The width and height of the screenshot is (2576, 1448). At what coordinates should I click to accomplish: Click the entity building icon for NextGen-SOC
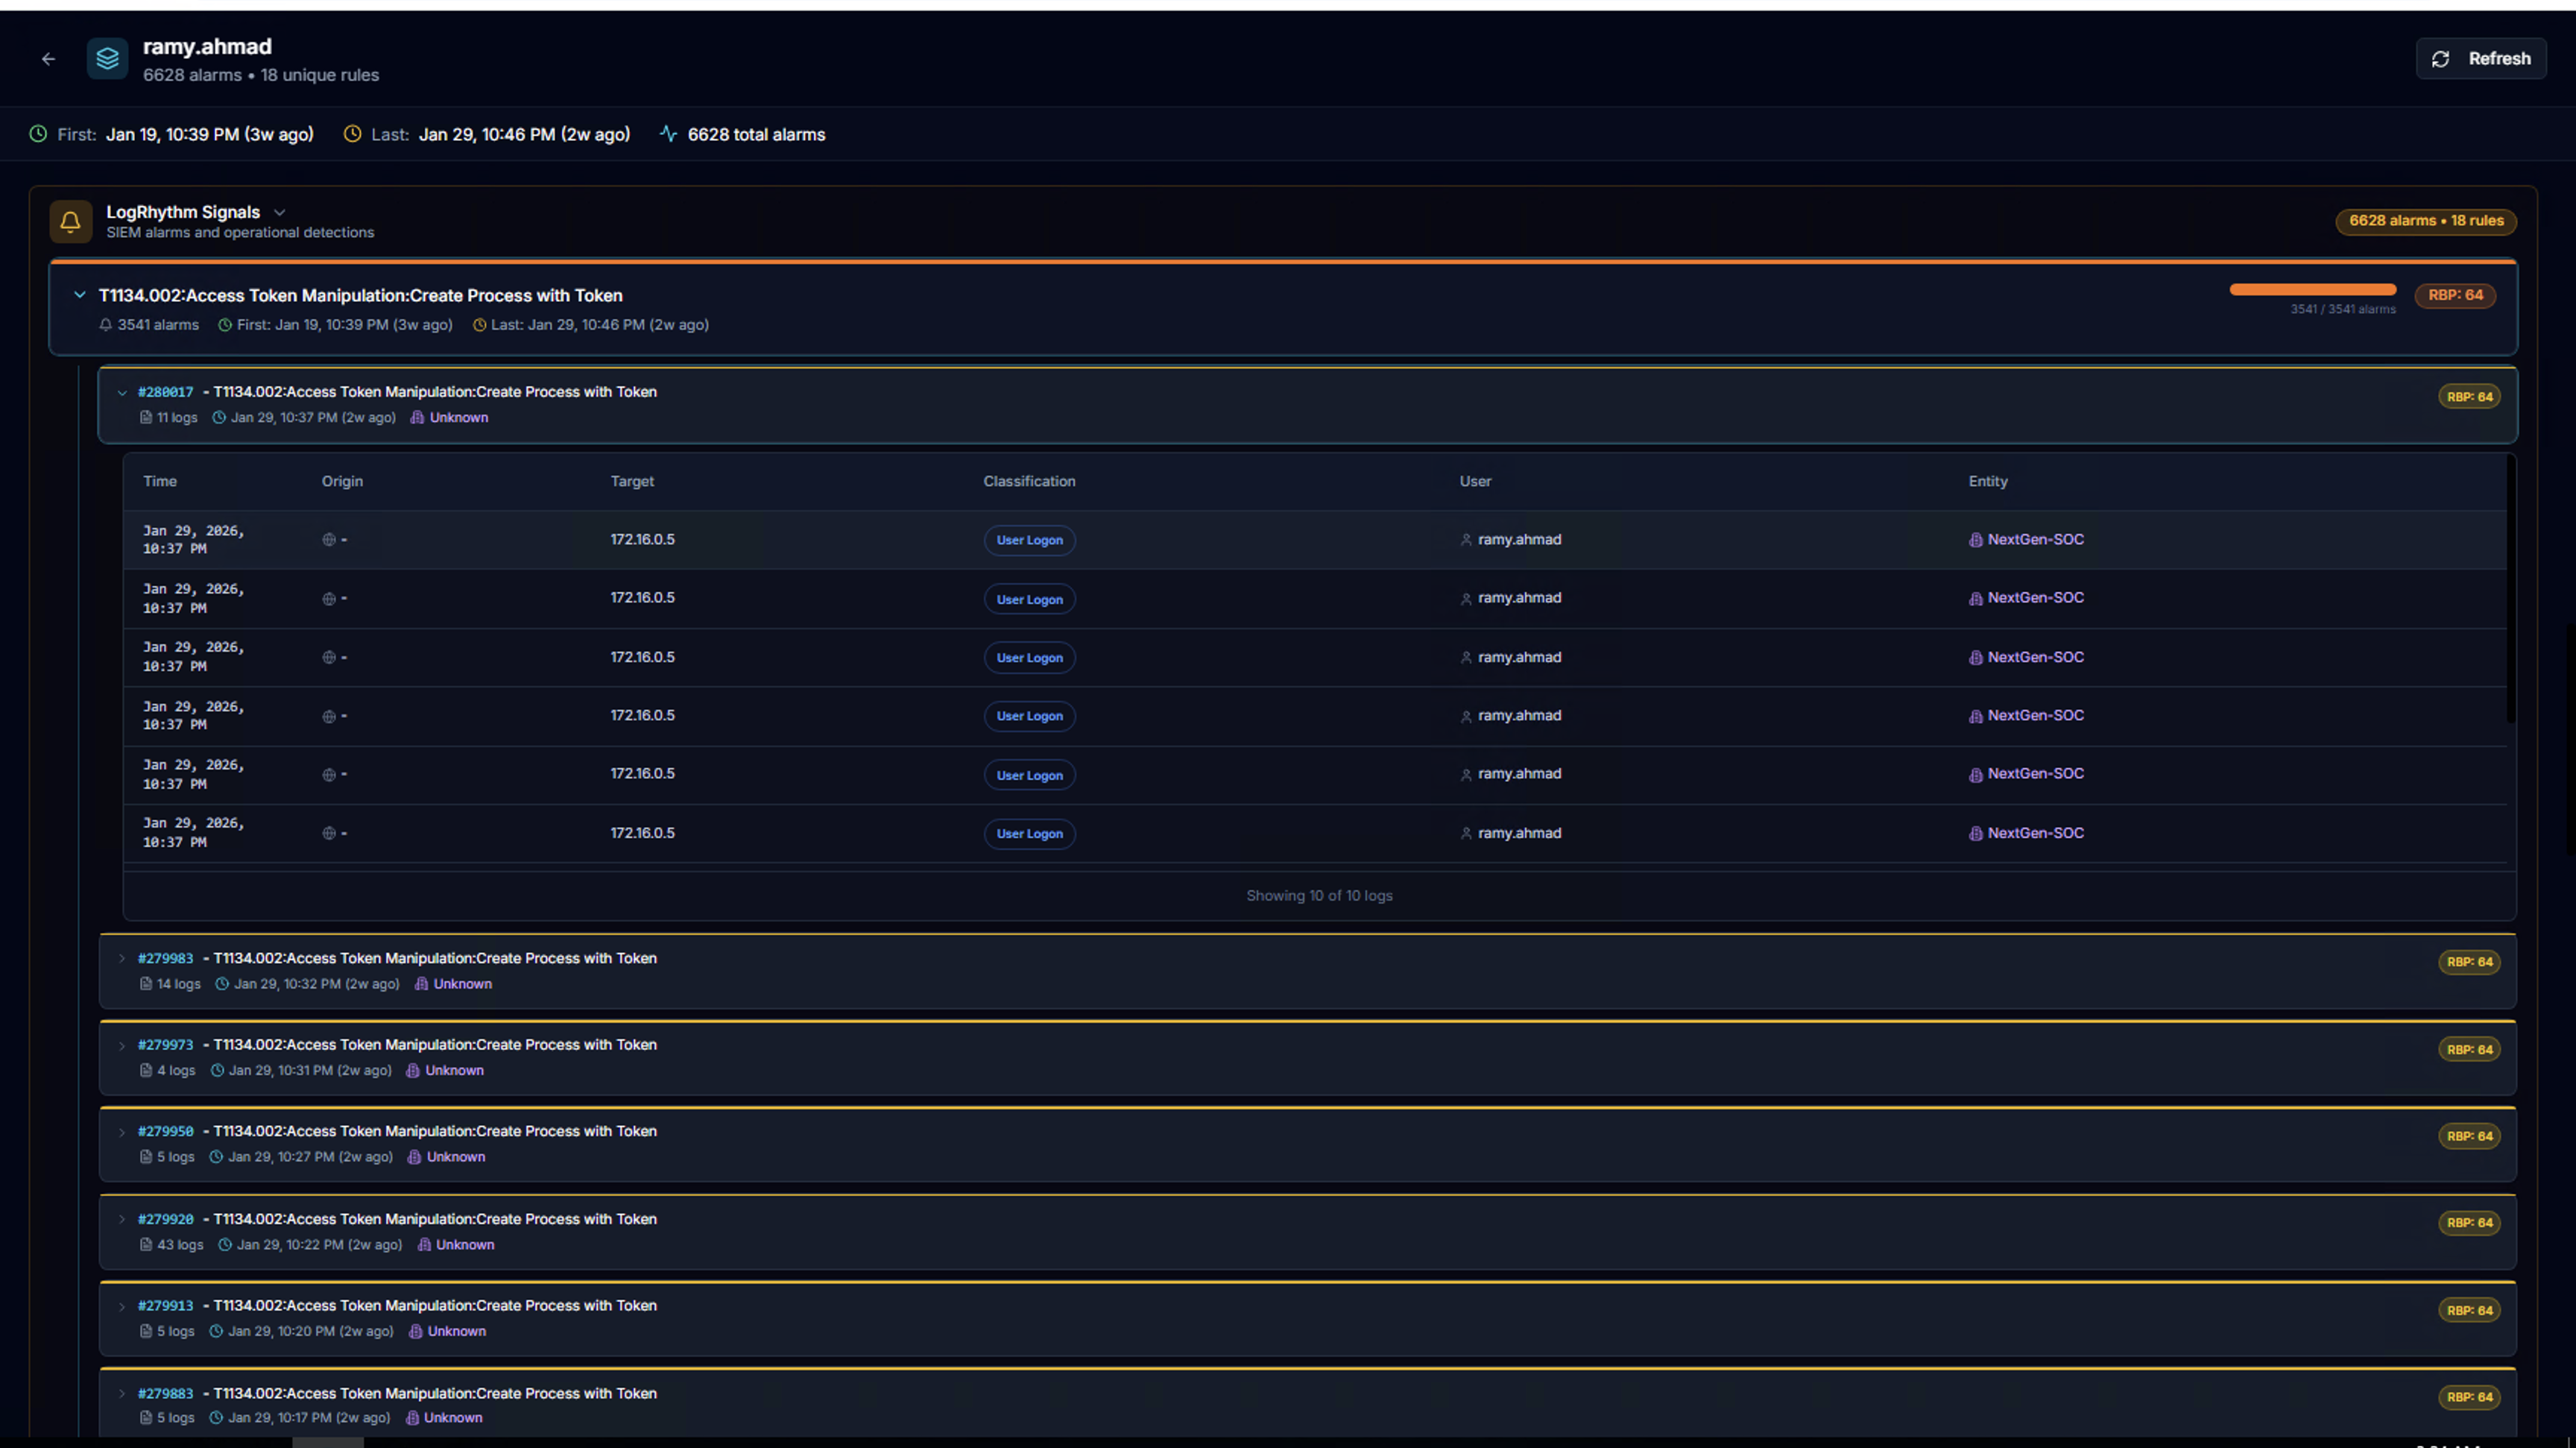click(x=1975, y=540)
